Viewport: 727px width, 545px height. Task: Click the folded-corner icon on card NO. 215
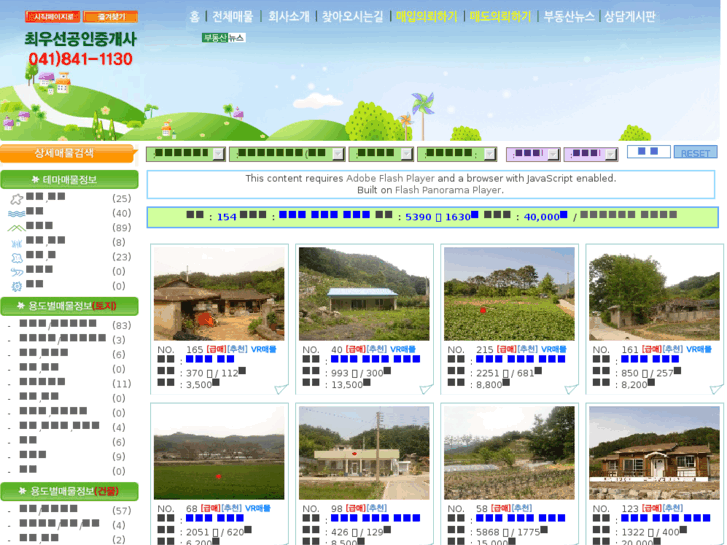[x=571, y=389]
